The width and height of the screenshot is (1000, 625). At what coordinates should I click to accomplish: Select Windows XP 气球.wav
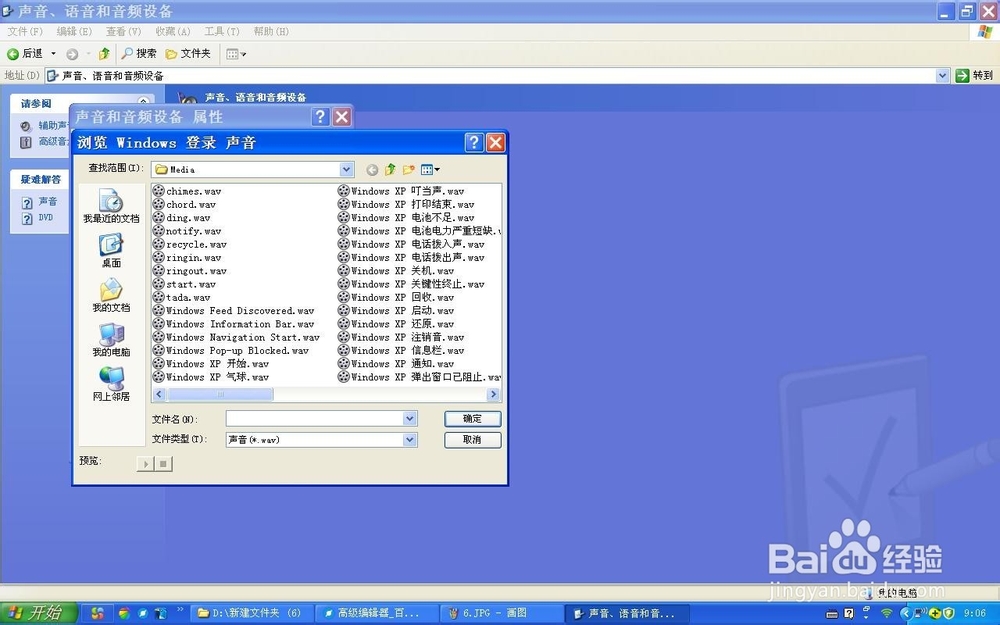coord(211,377)
